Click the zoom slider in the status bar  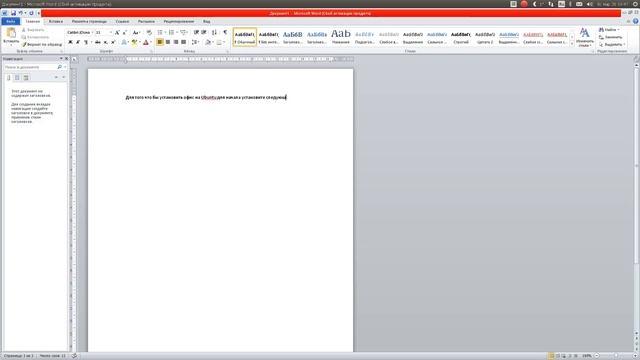[615, 356]
